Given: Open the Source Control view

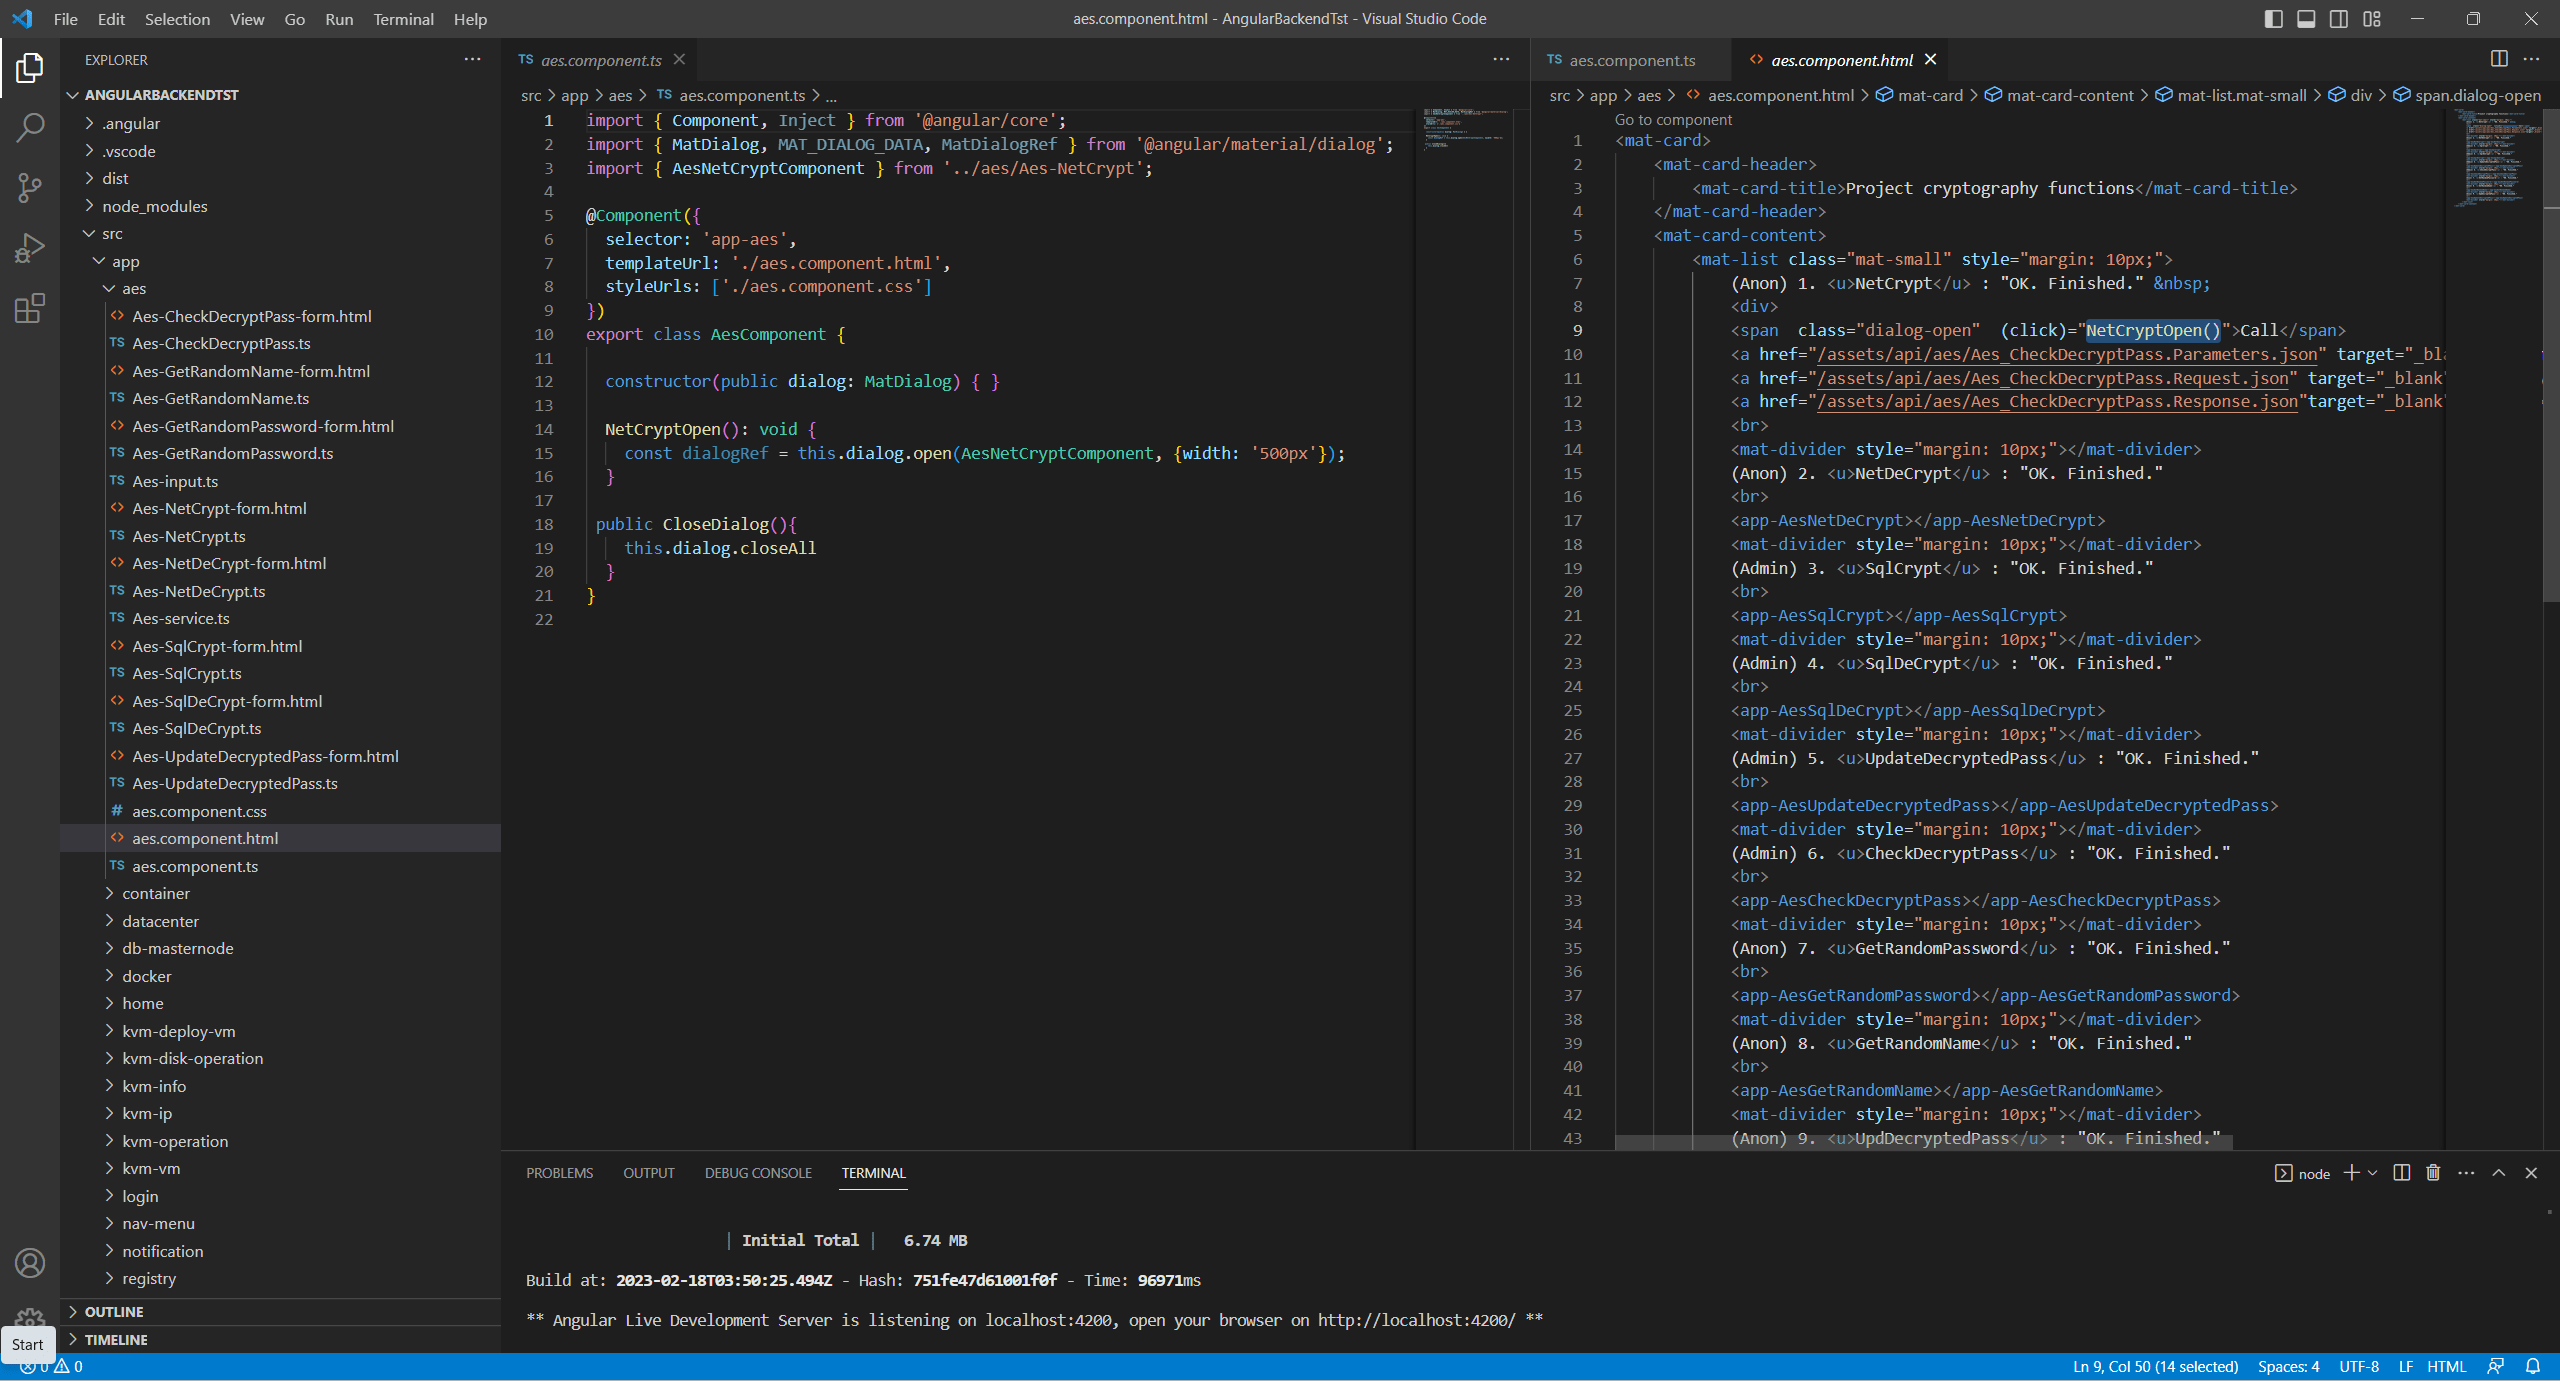Looking at the screenshot, I should pos(29,187).
